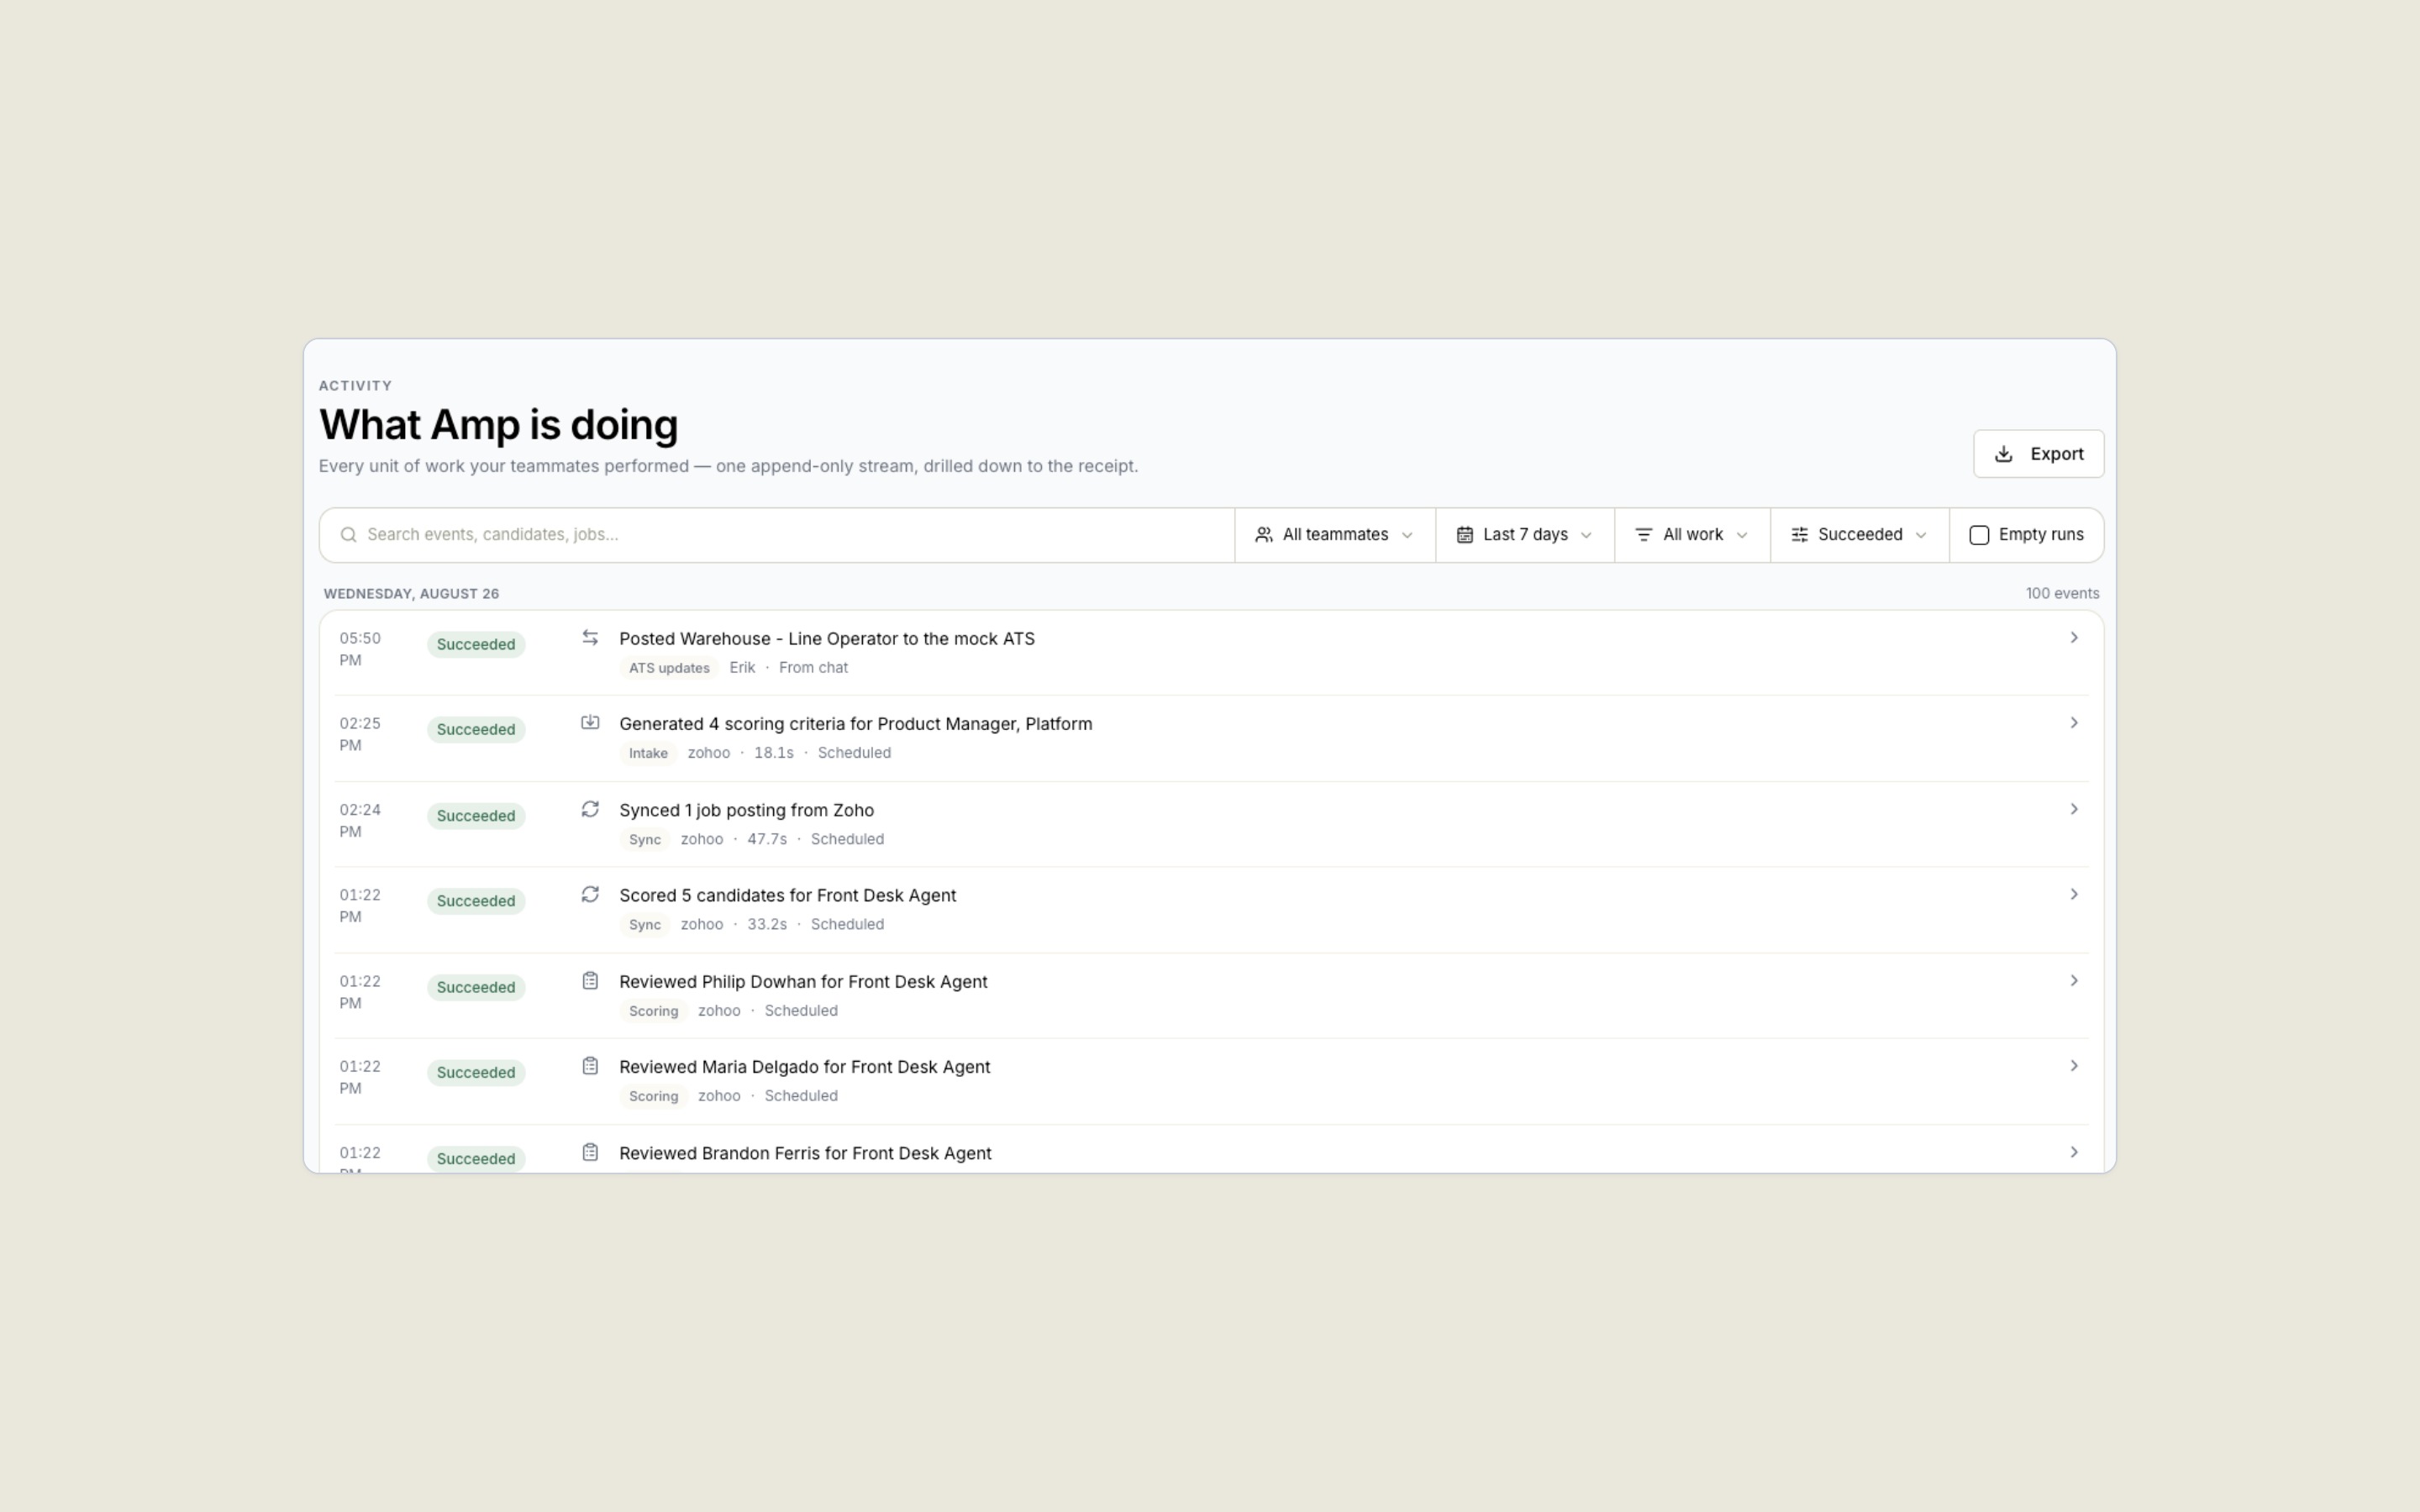The image size is (2420, 1512).
Task: Open the Last 7 days date dropdown
Action: click(1525, 535)
